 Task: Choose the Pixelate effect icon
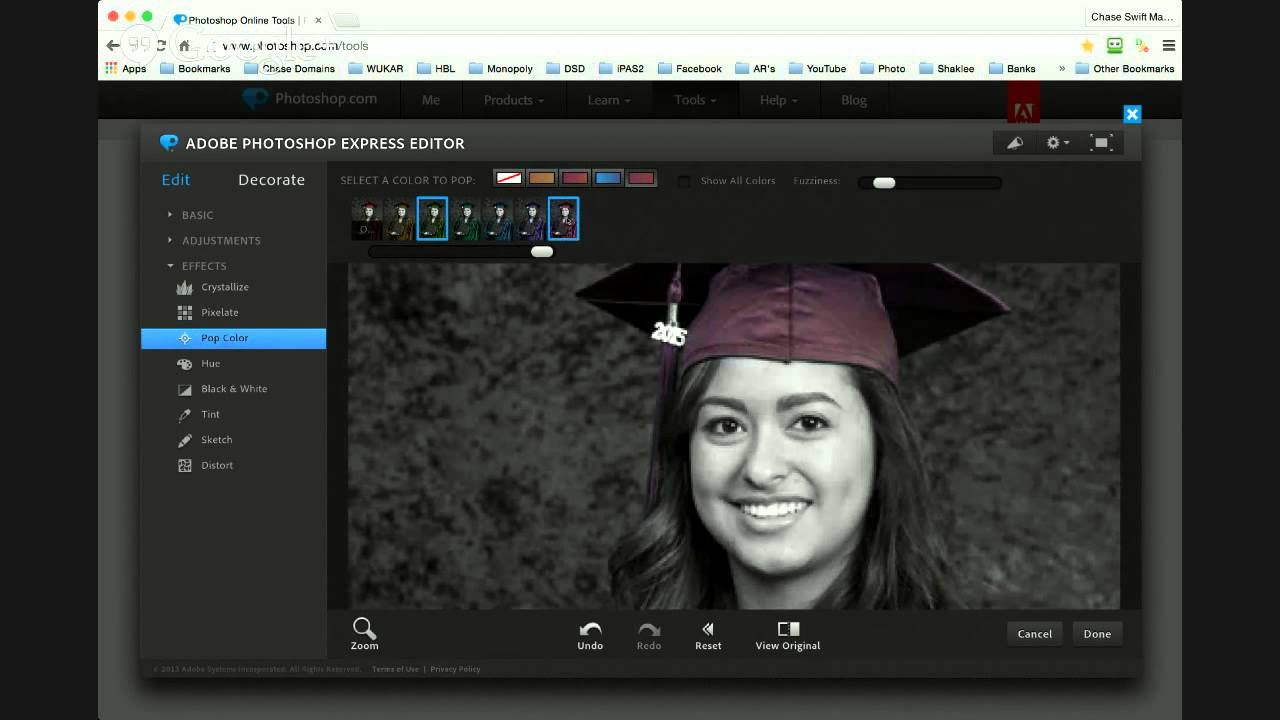(x=185, y=313)
